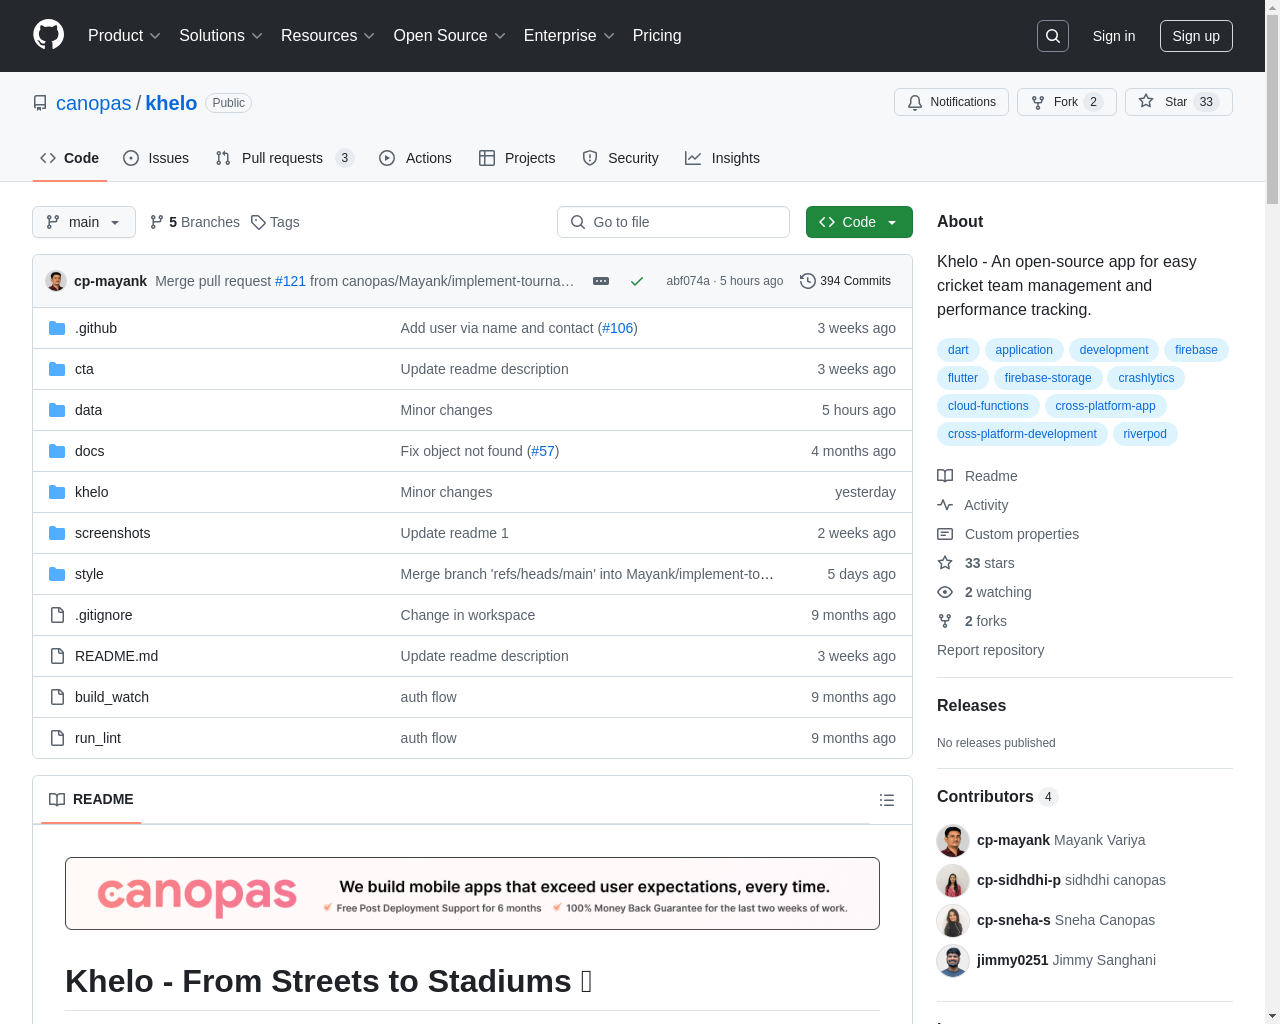The width and height of the screenshot is (1280, 1024).
Task: Open Custom properties link
Action: [1008, 534]
